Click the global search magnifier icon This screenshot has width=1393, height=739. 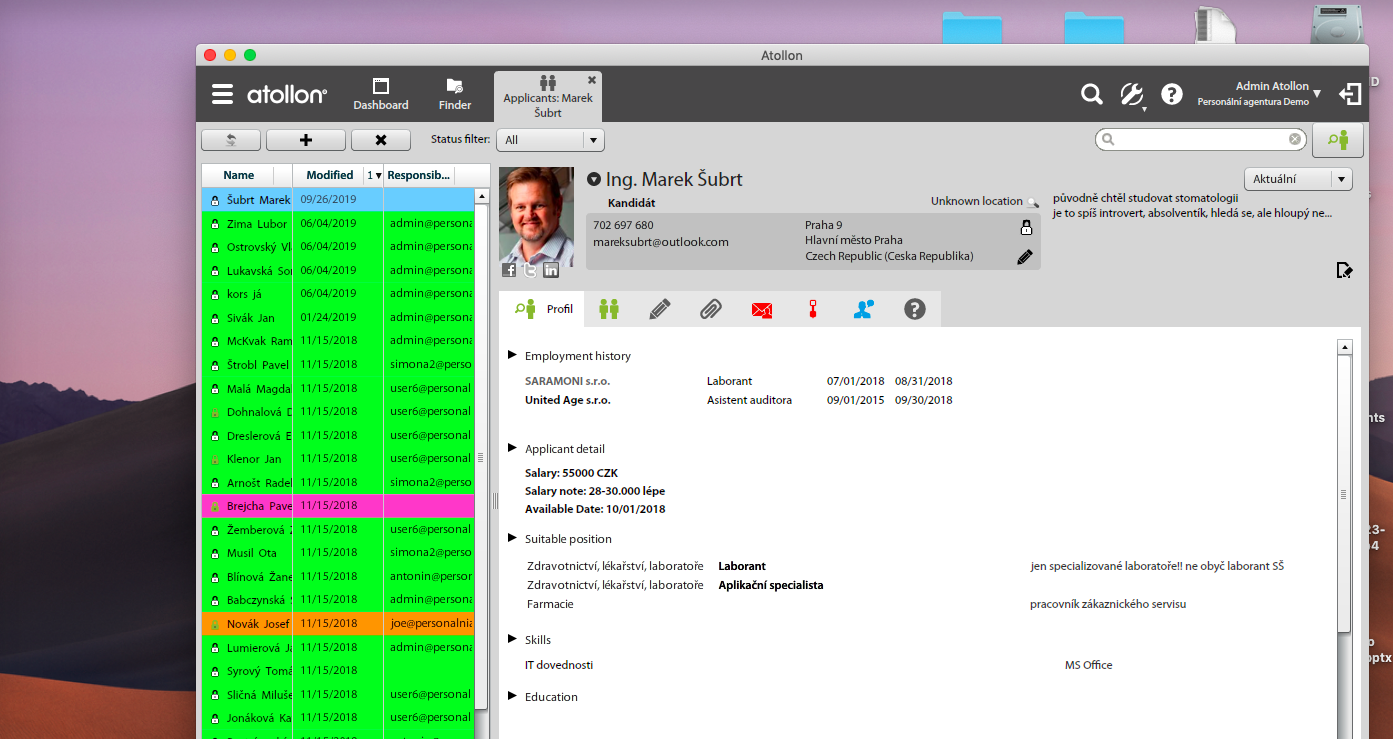[x=1091, y=95]
